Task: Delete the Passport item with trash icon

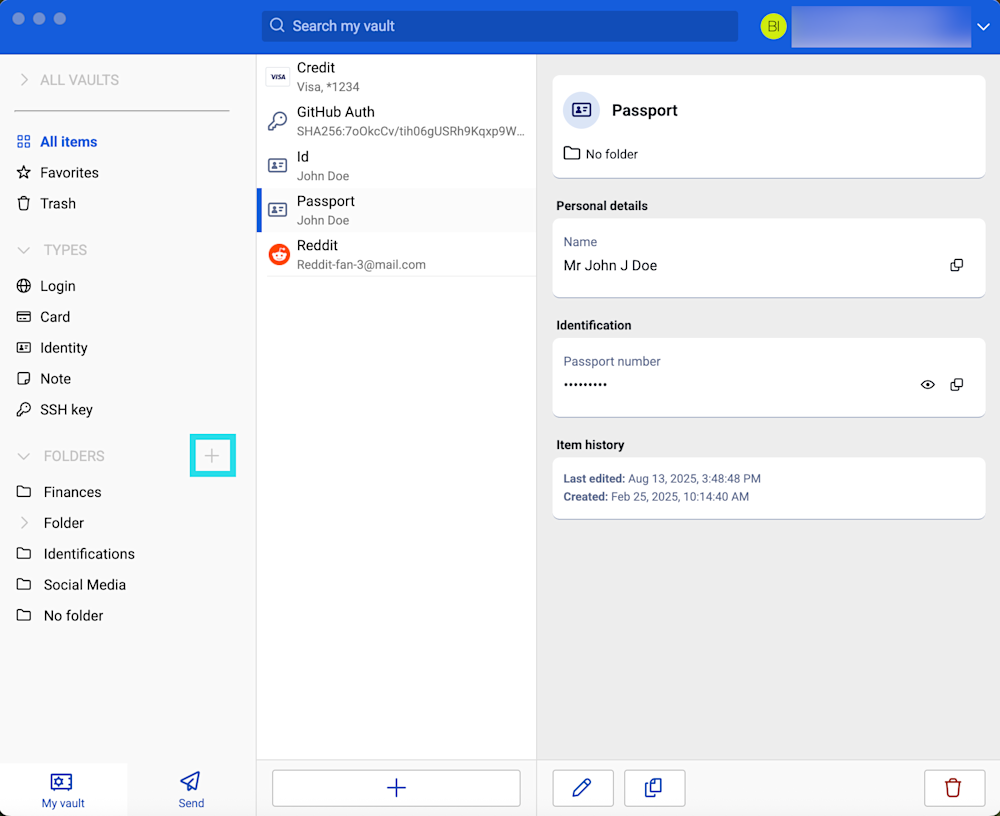Action: tap(953, 788)
